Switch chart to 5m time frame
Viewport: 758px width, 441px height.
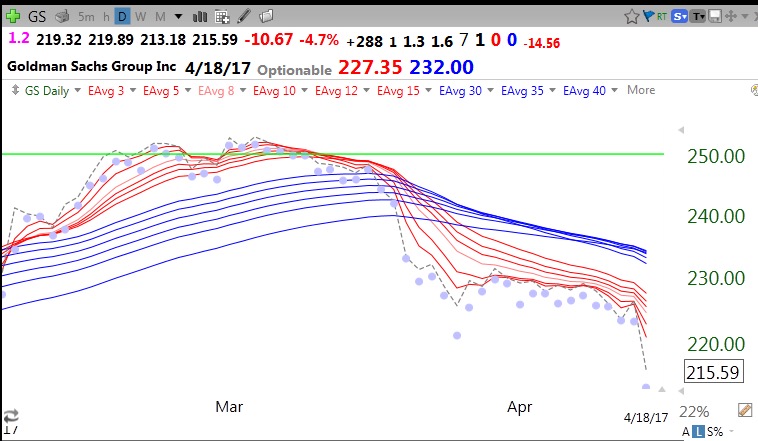[x=86, y=17]
